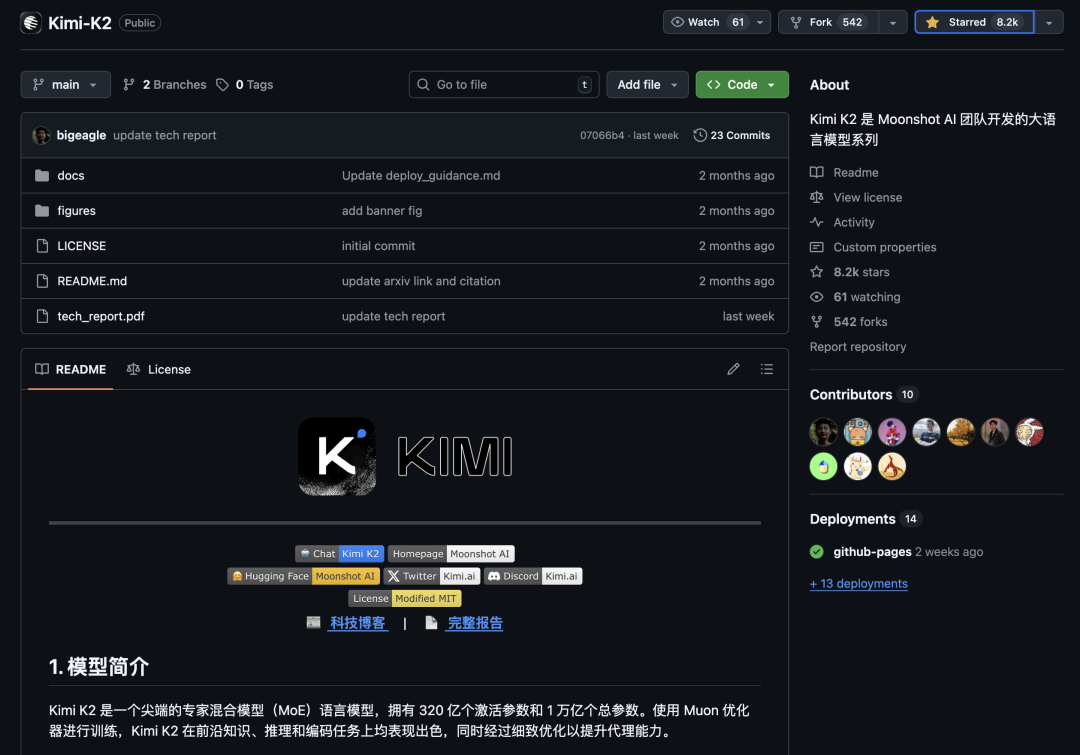Expand the Add file dropdown

click(x=647, y=84)
